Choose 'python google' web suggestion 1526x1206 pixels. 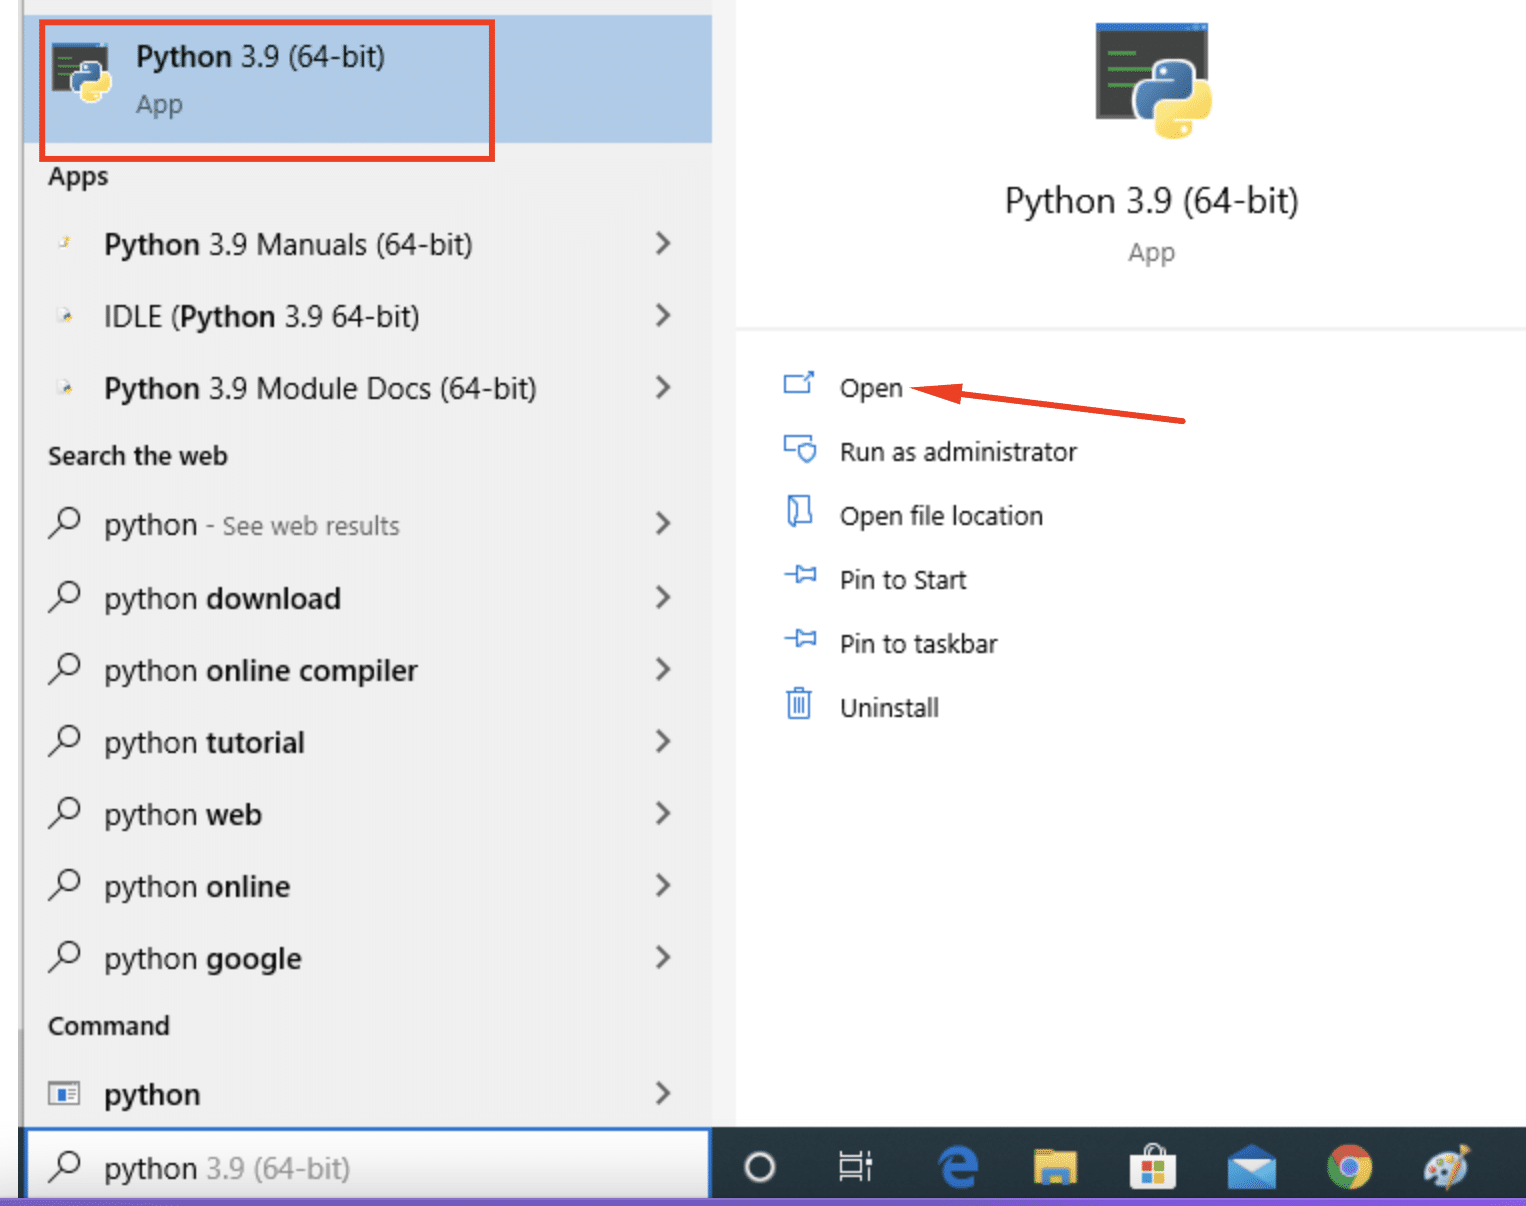click(367, 958)
